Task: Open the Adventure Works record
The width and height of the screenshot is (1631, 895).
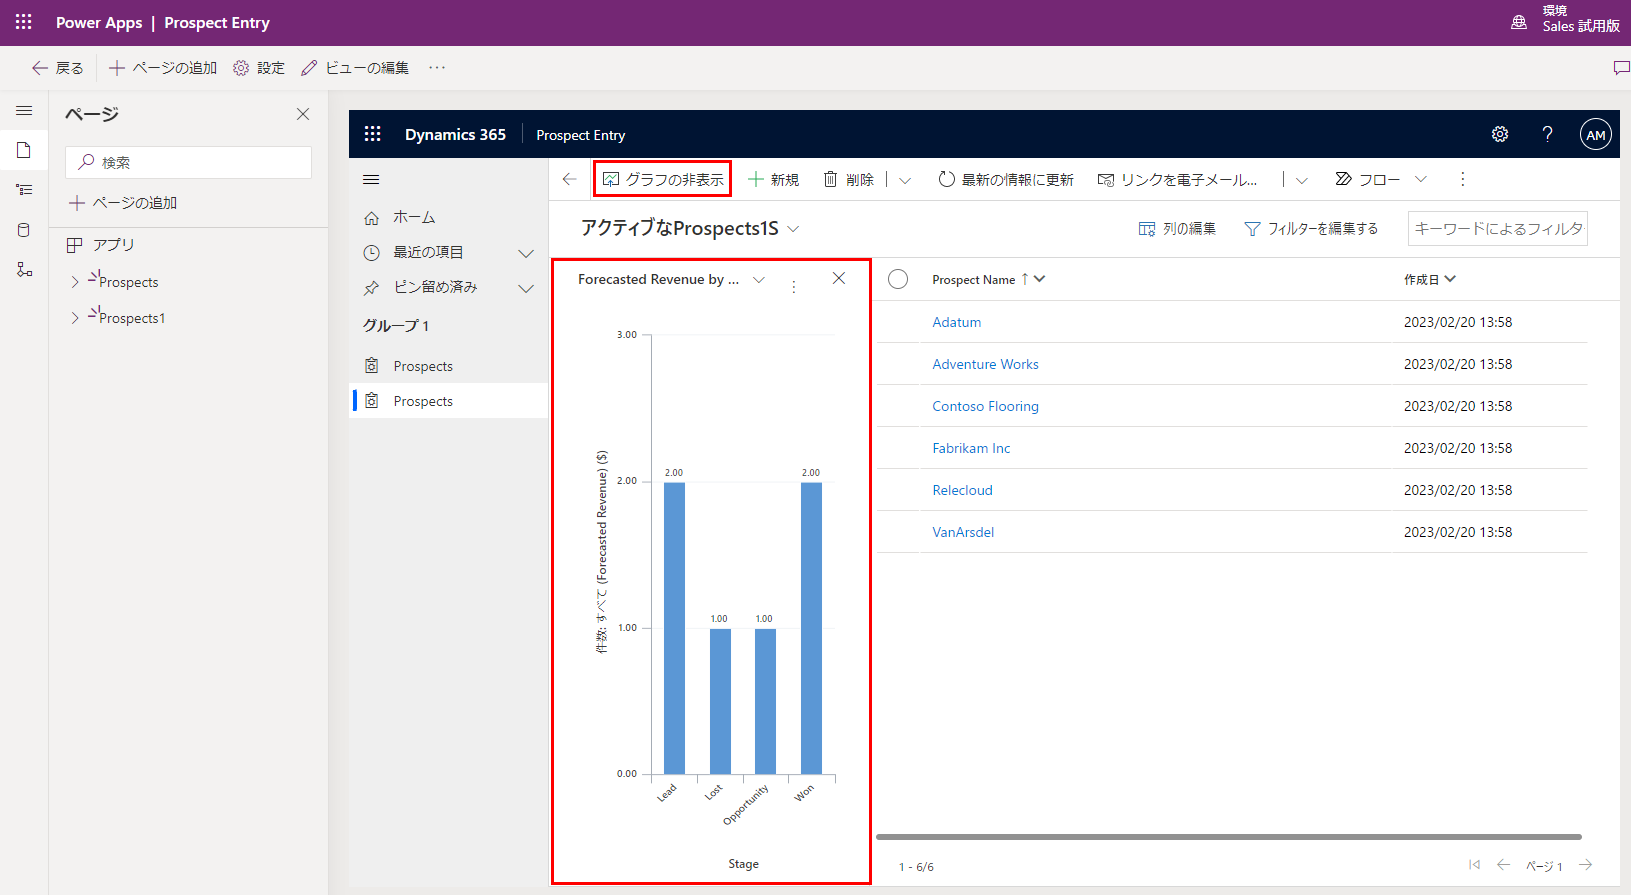Action: point(985,364)
